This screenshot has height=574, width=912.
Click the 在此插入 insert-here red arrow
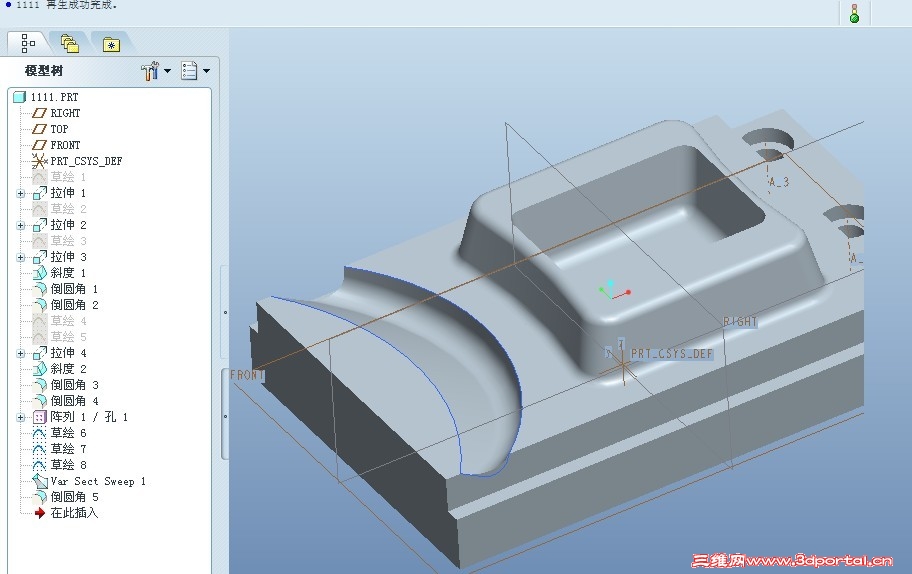coord(40,513)
